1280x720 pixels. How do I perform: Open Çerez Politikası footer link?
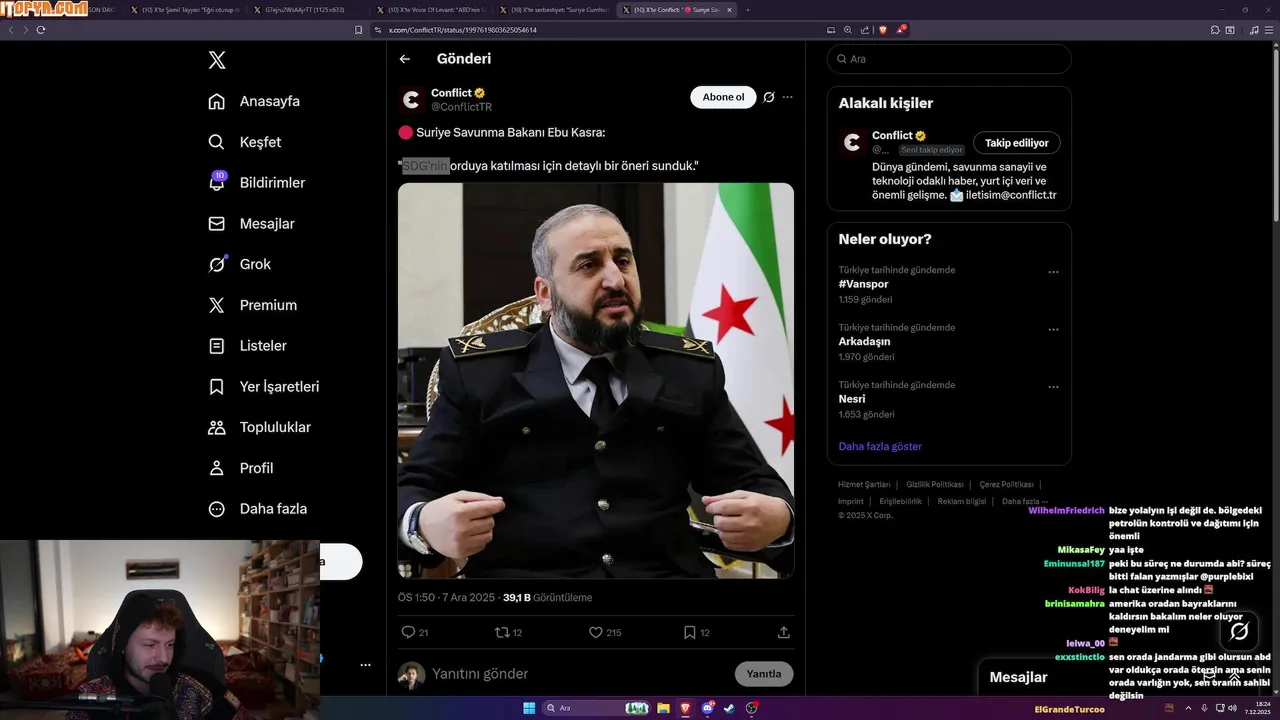1007,485
